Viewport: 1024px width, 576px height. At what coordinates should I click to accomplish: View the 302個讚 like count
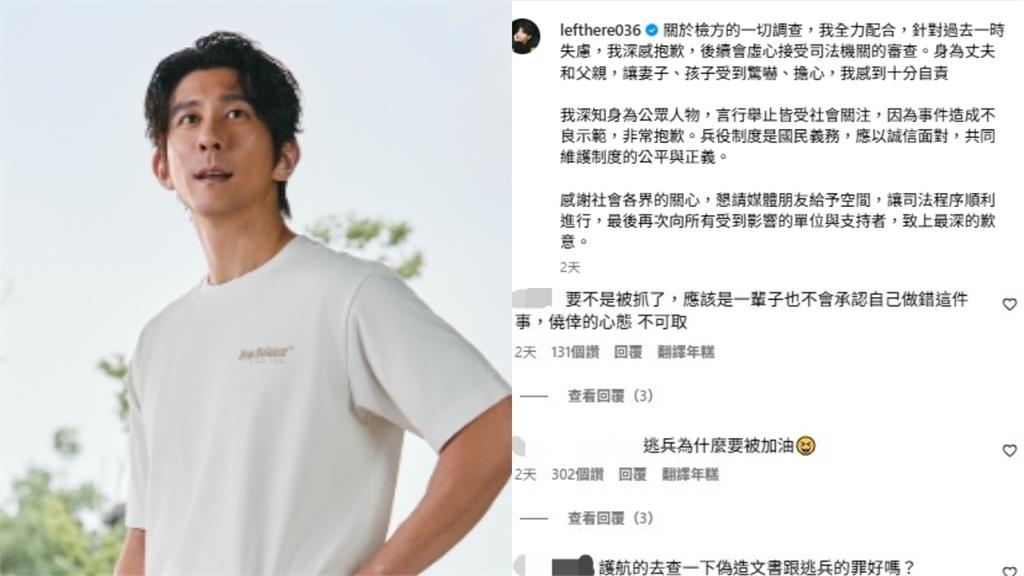[577, 474]
